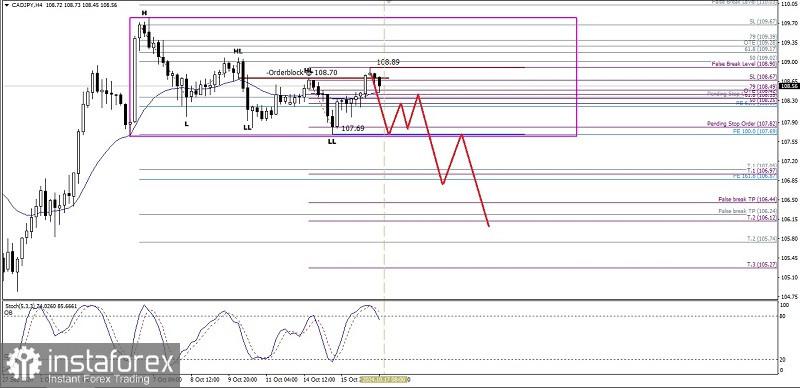Image resolution: width=800 pixels, height=388 pixels.
Task: Click the 104.75 price axis value
Action: (x=790, y=296)
